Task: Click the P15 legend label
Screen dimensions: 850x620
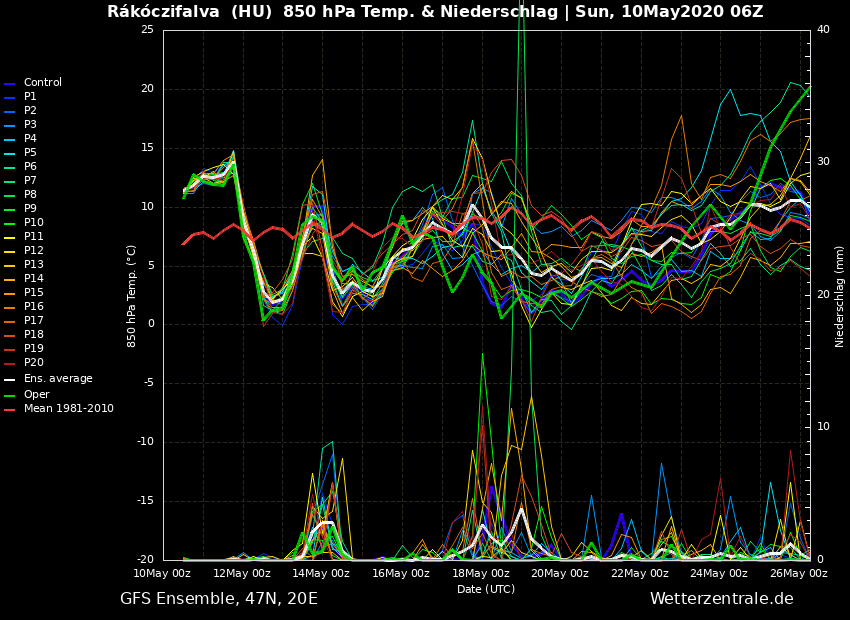Action: (34, 293)
